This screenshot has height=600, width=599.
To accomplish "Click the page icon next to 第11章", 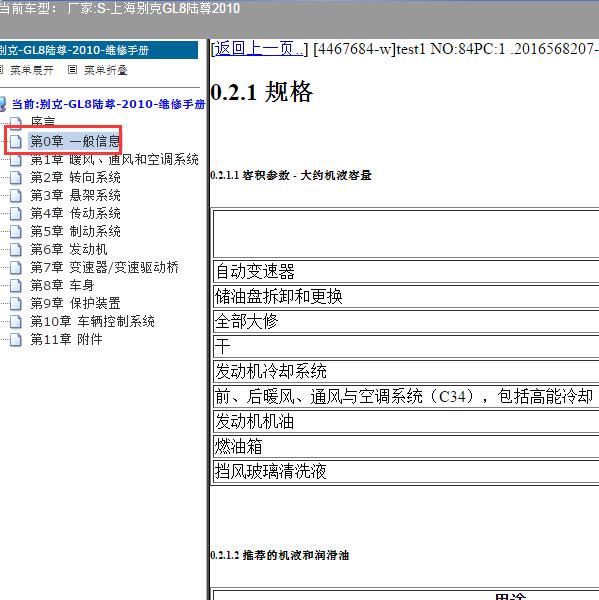I will click(15, 339).
